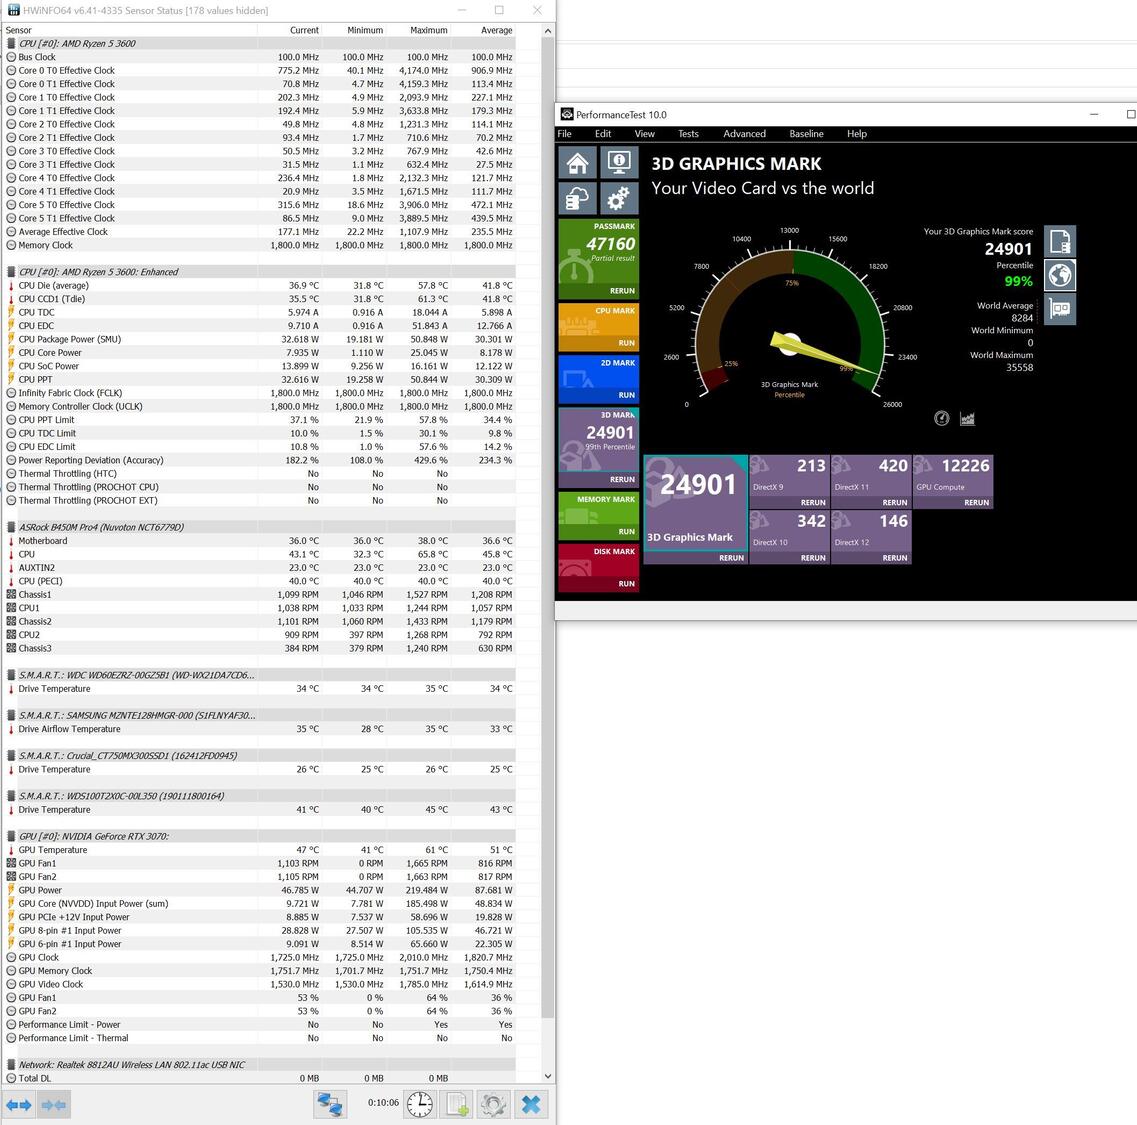Select S.M.A.R.T. SAMSUNG MZNTE128HMGR group header
Viewport: 1137px width, 1125px height.
pos(260,715)
